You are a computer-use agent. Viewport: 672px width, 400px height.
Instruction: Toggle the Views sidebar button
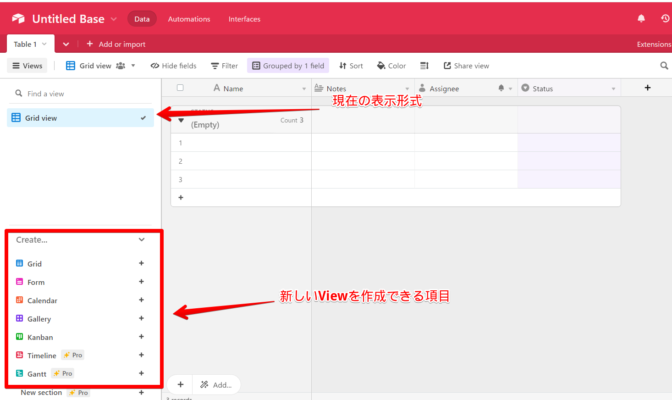pos(27,66)
